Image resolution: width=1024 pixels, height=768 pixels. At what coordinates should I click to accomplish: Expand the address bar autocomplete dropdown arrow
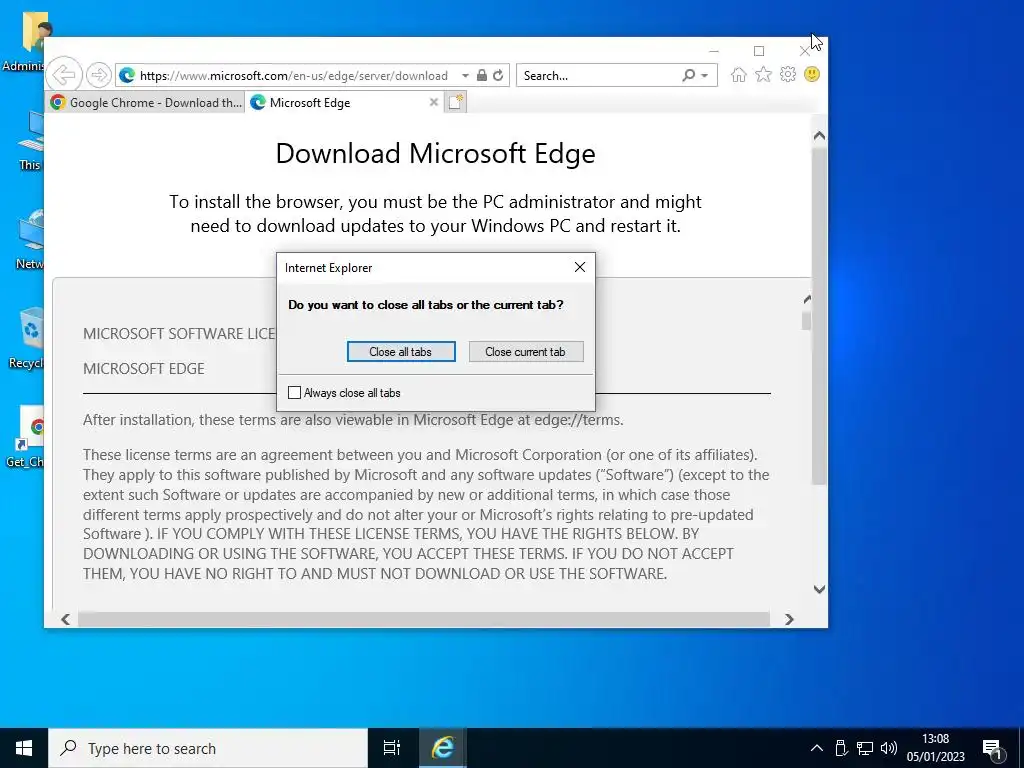465,76
